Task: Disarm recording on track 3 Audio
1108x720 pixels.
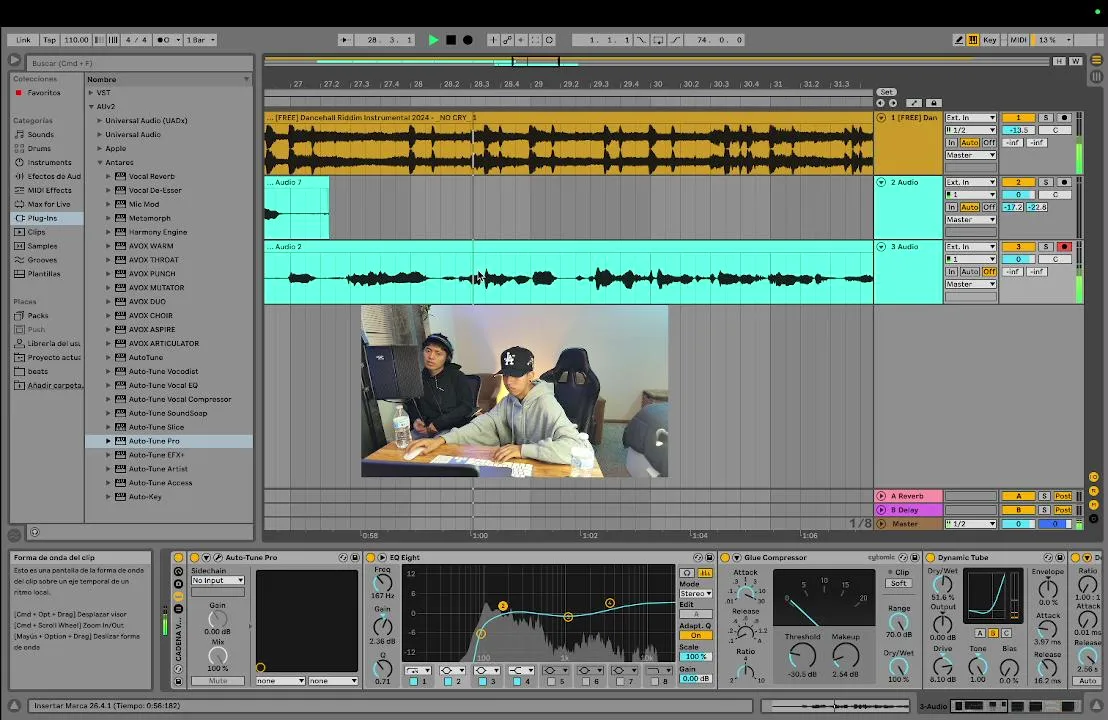Action: point(1063,247)
